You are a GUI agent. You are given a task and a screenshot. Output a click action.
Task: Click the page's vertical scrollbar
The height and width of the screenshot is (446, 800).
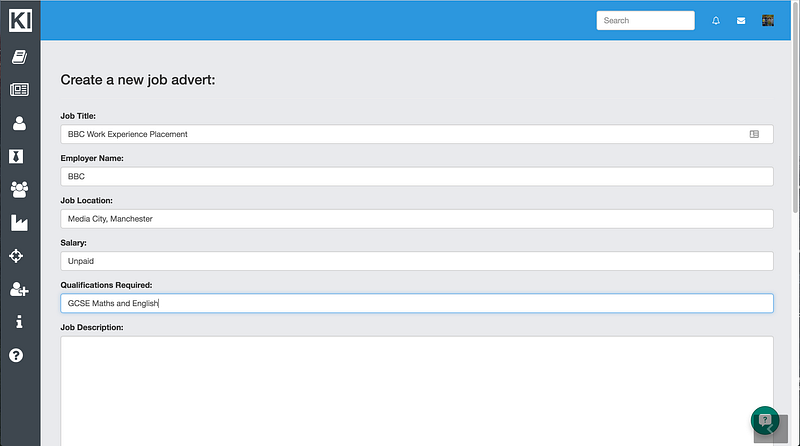point(795,150)
